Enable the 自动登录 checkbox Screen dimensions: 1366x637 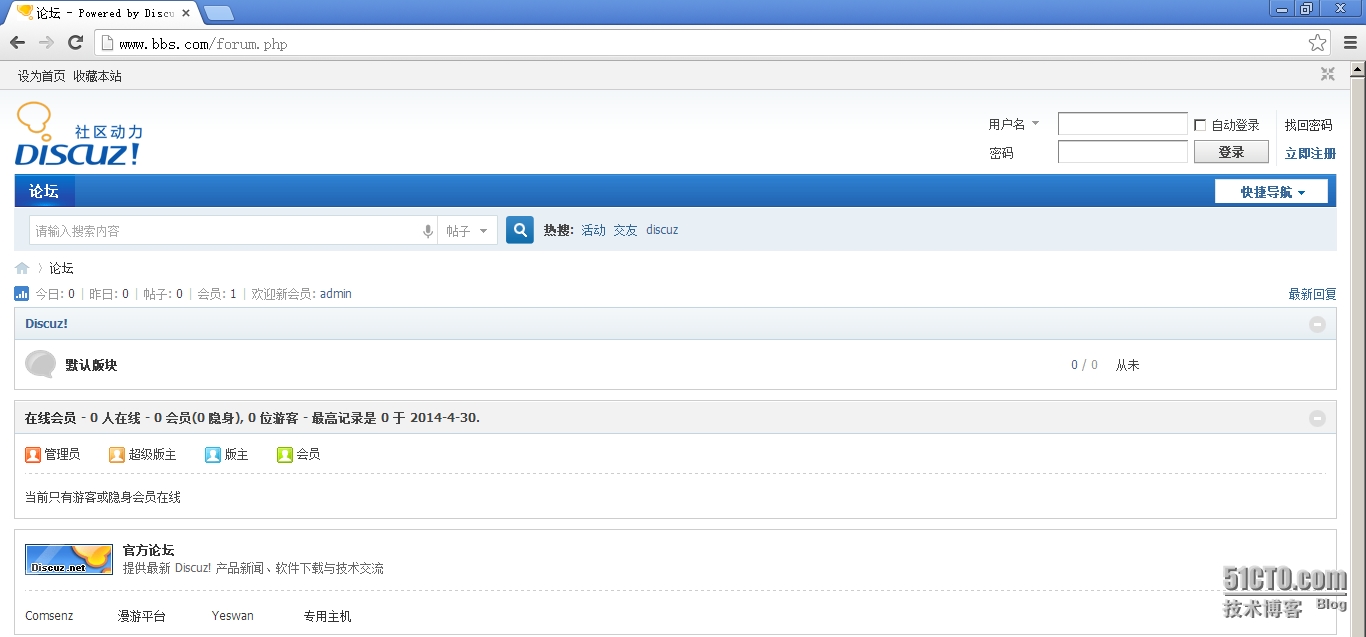[1200, 125]
